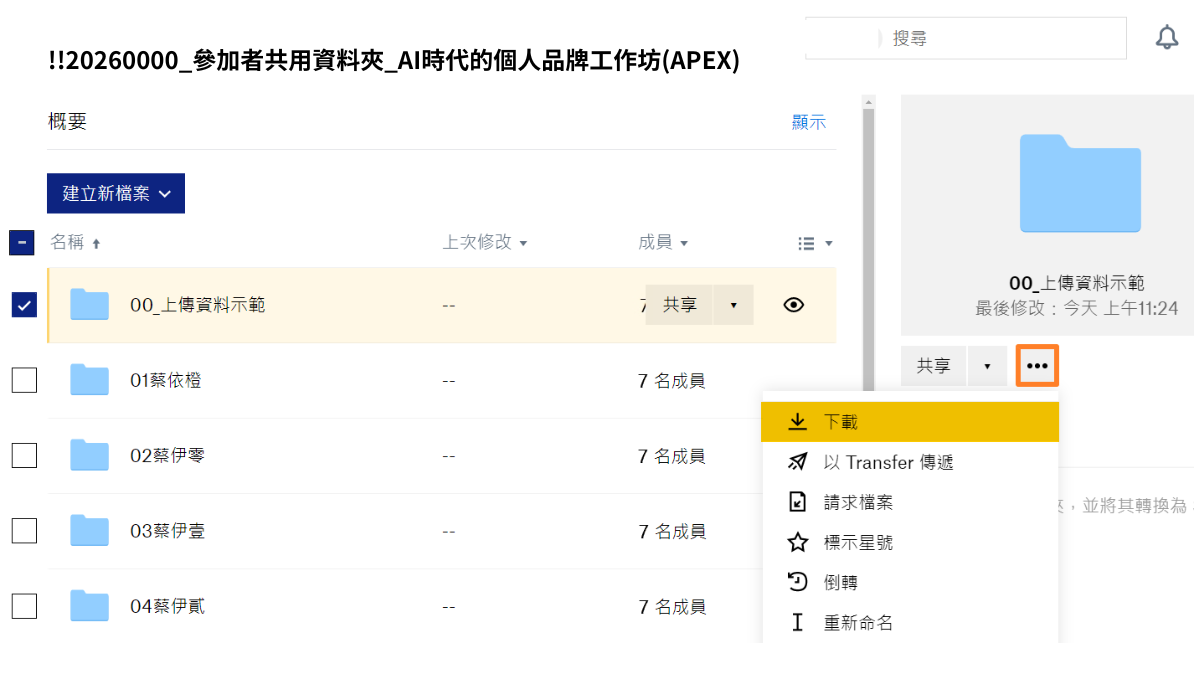Open share dropdown arrow in right details panel

[x=987, y=366]
